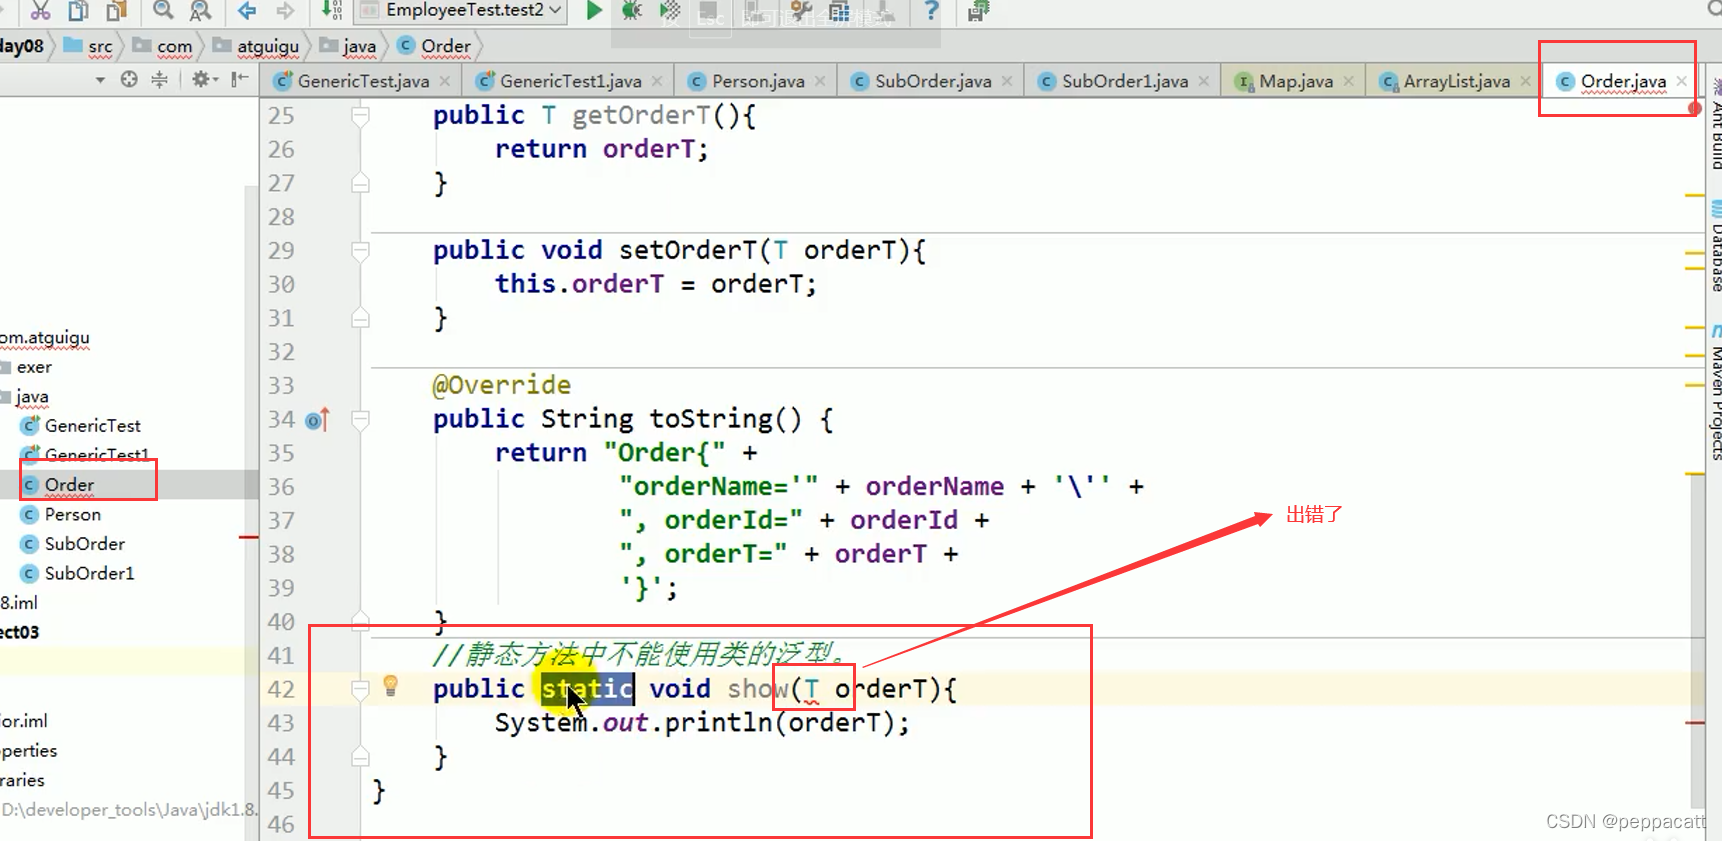
Task: Run EmployeeTest.test2 with green play button
Action: (x=594, y=10)
